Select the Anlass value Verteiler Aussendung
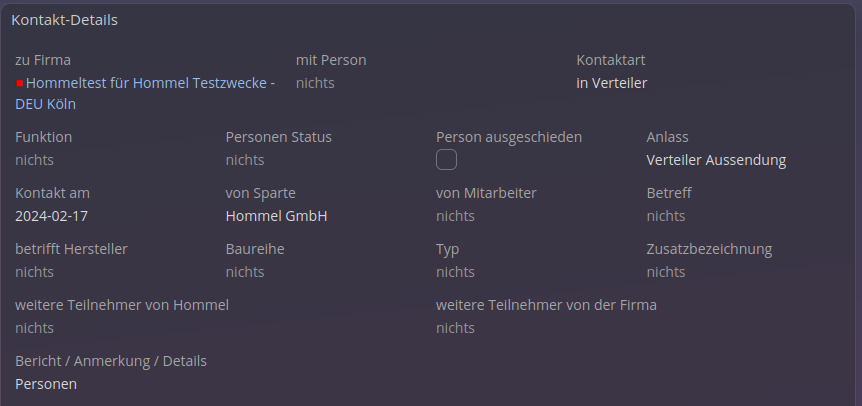The height and width of the screenshot is (406, 862). point(716,160)
